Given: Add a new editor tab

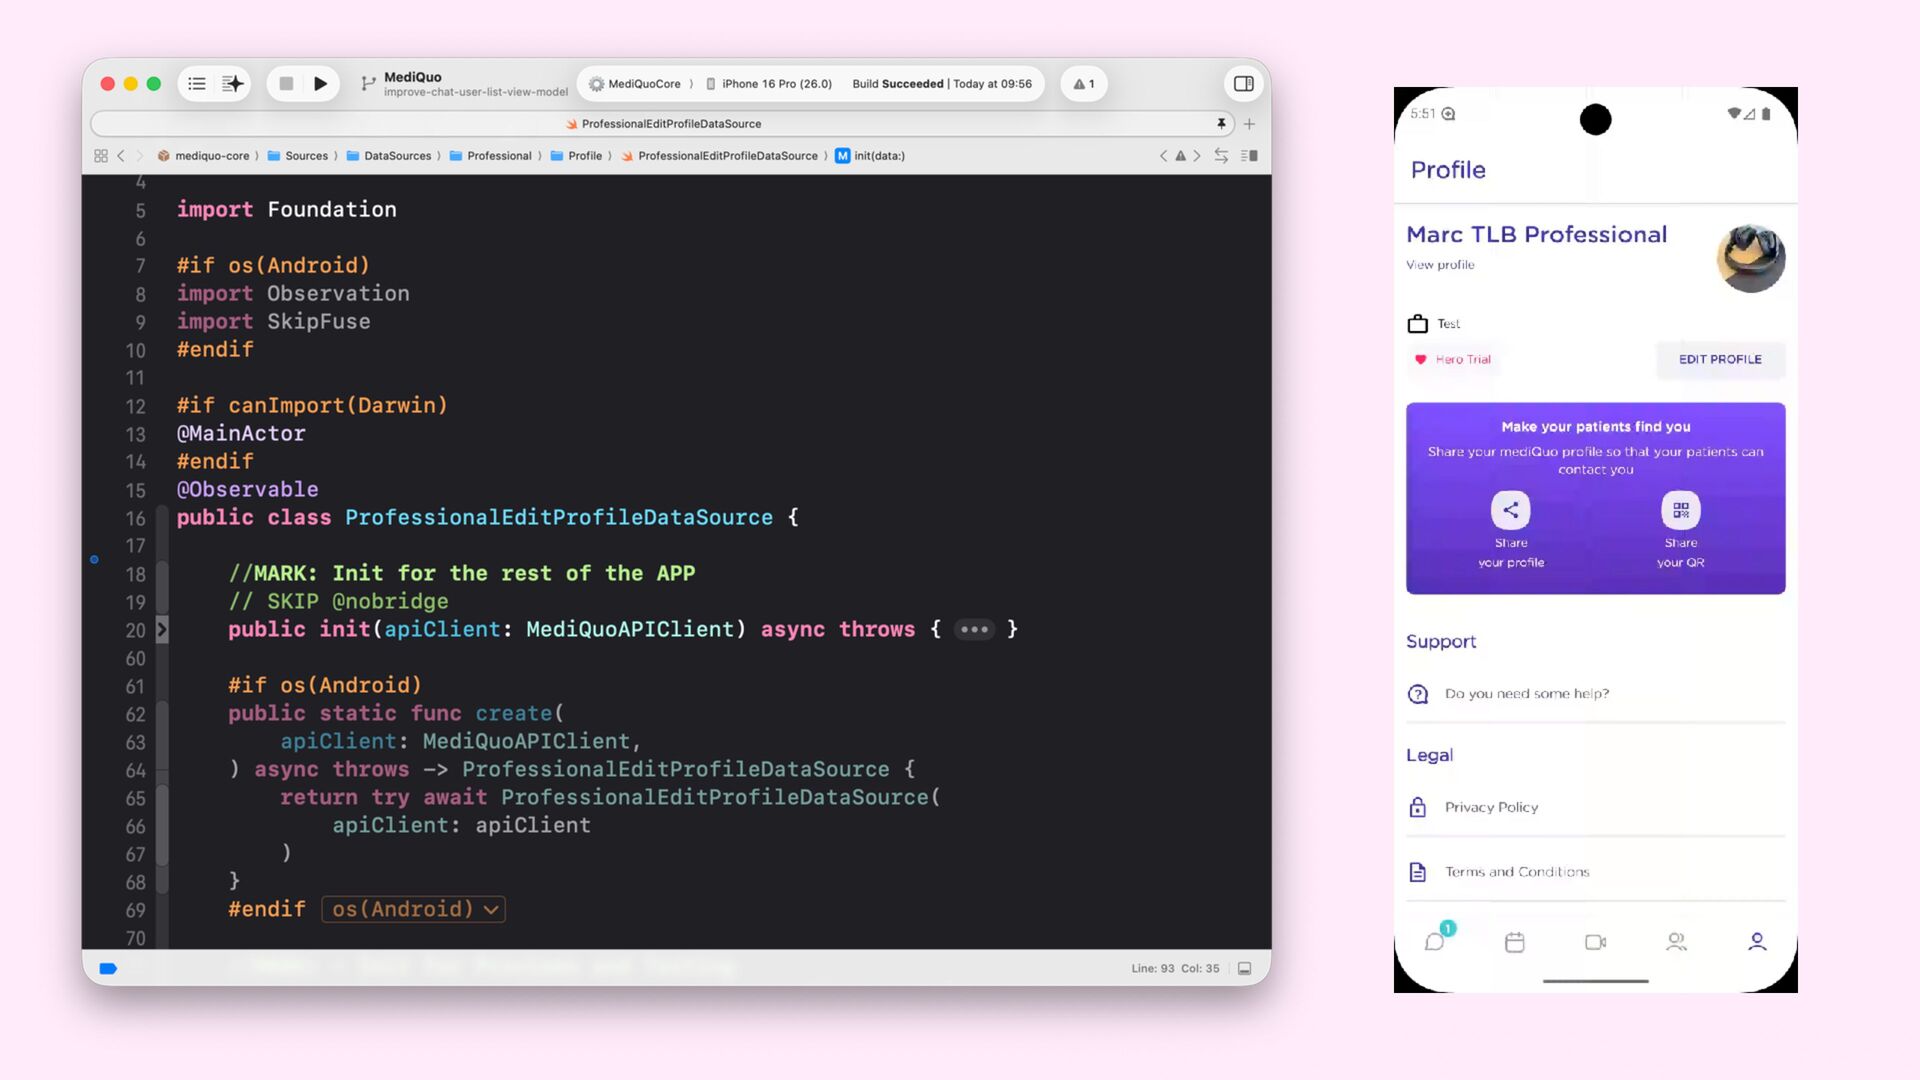Looking at the screenshot, I should pos(1249,124).
